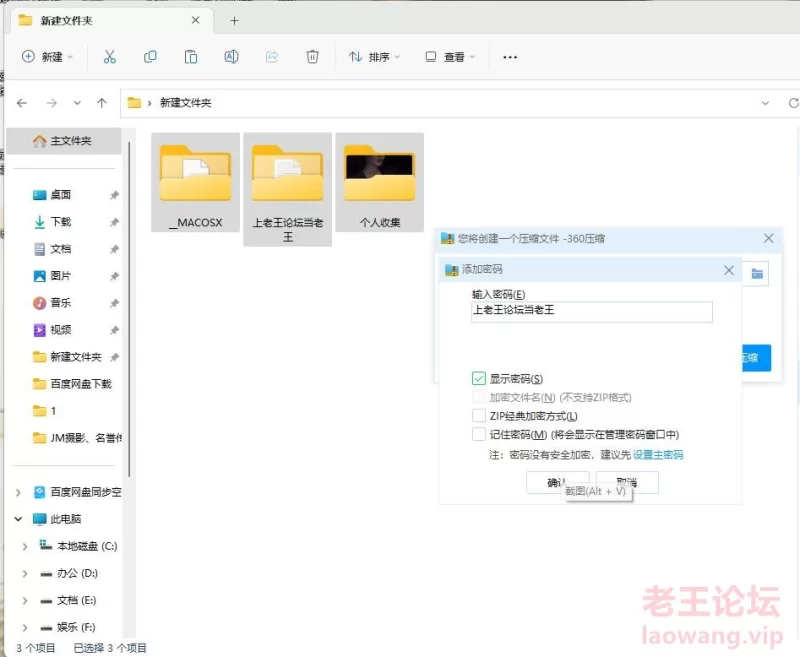Click the Share icon in the toolbar
Screen dimensions: 800x657
click(x=272, y=57)
